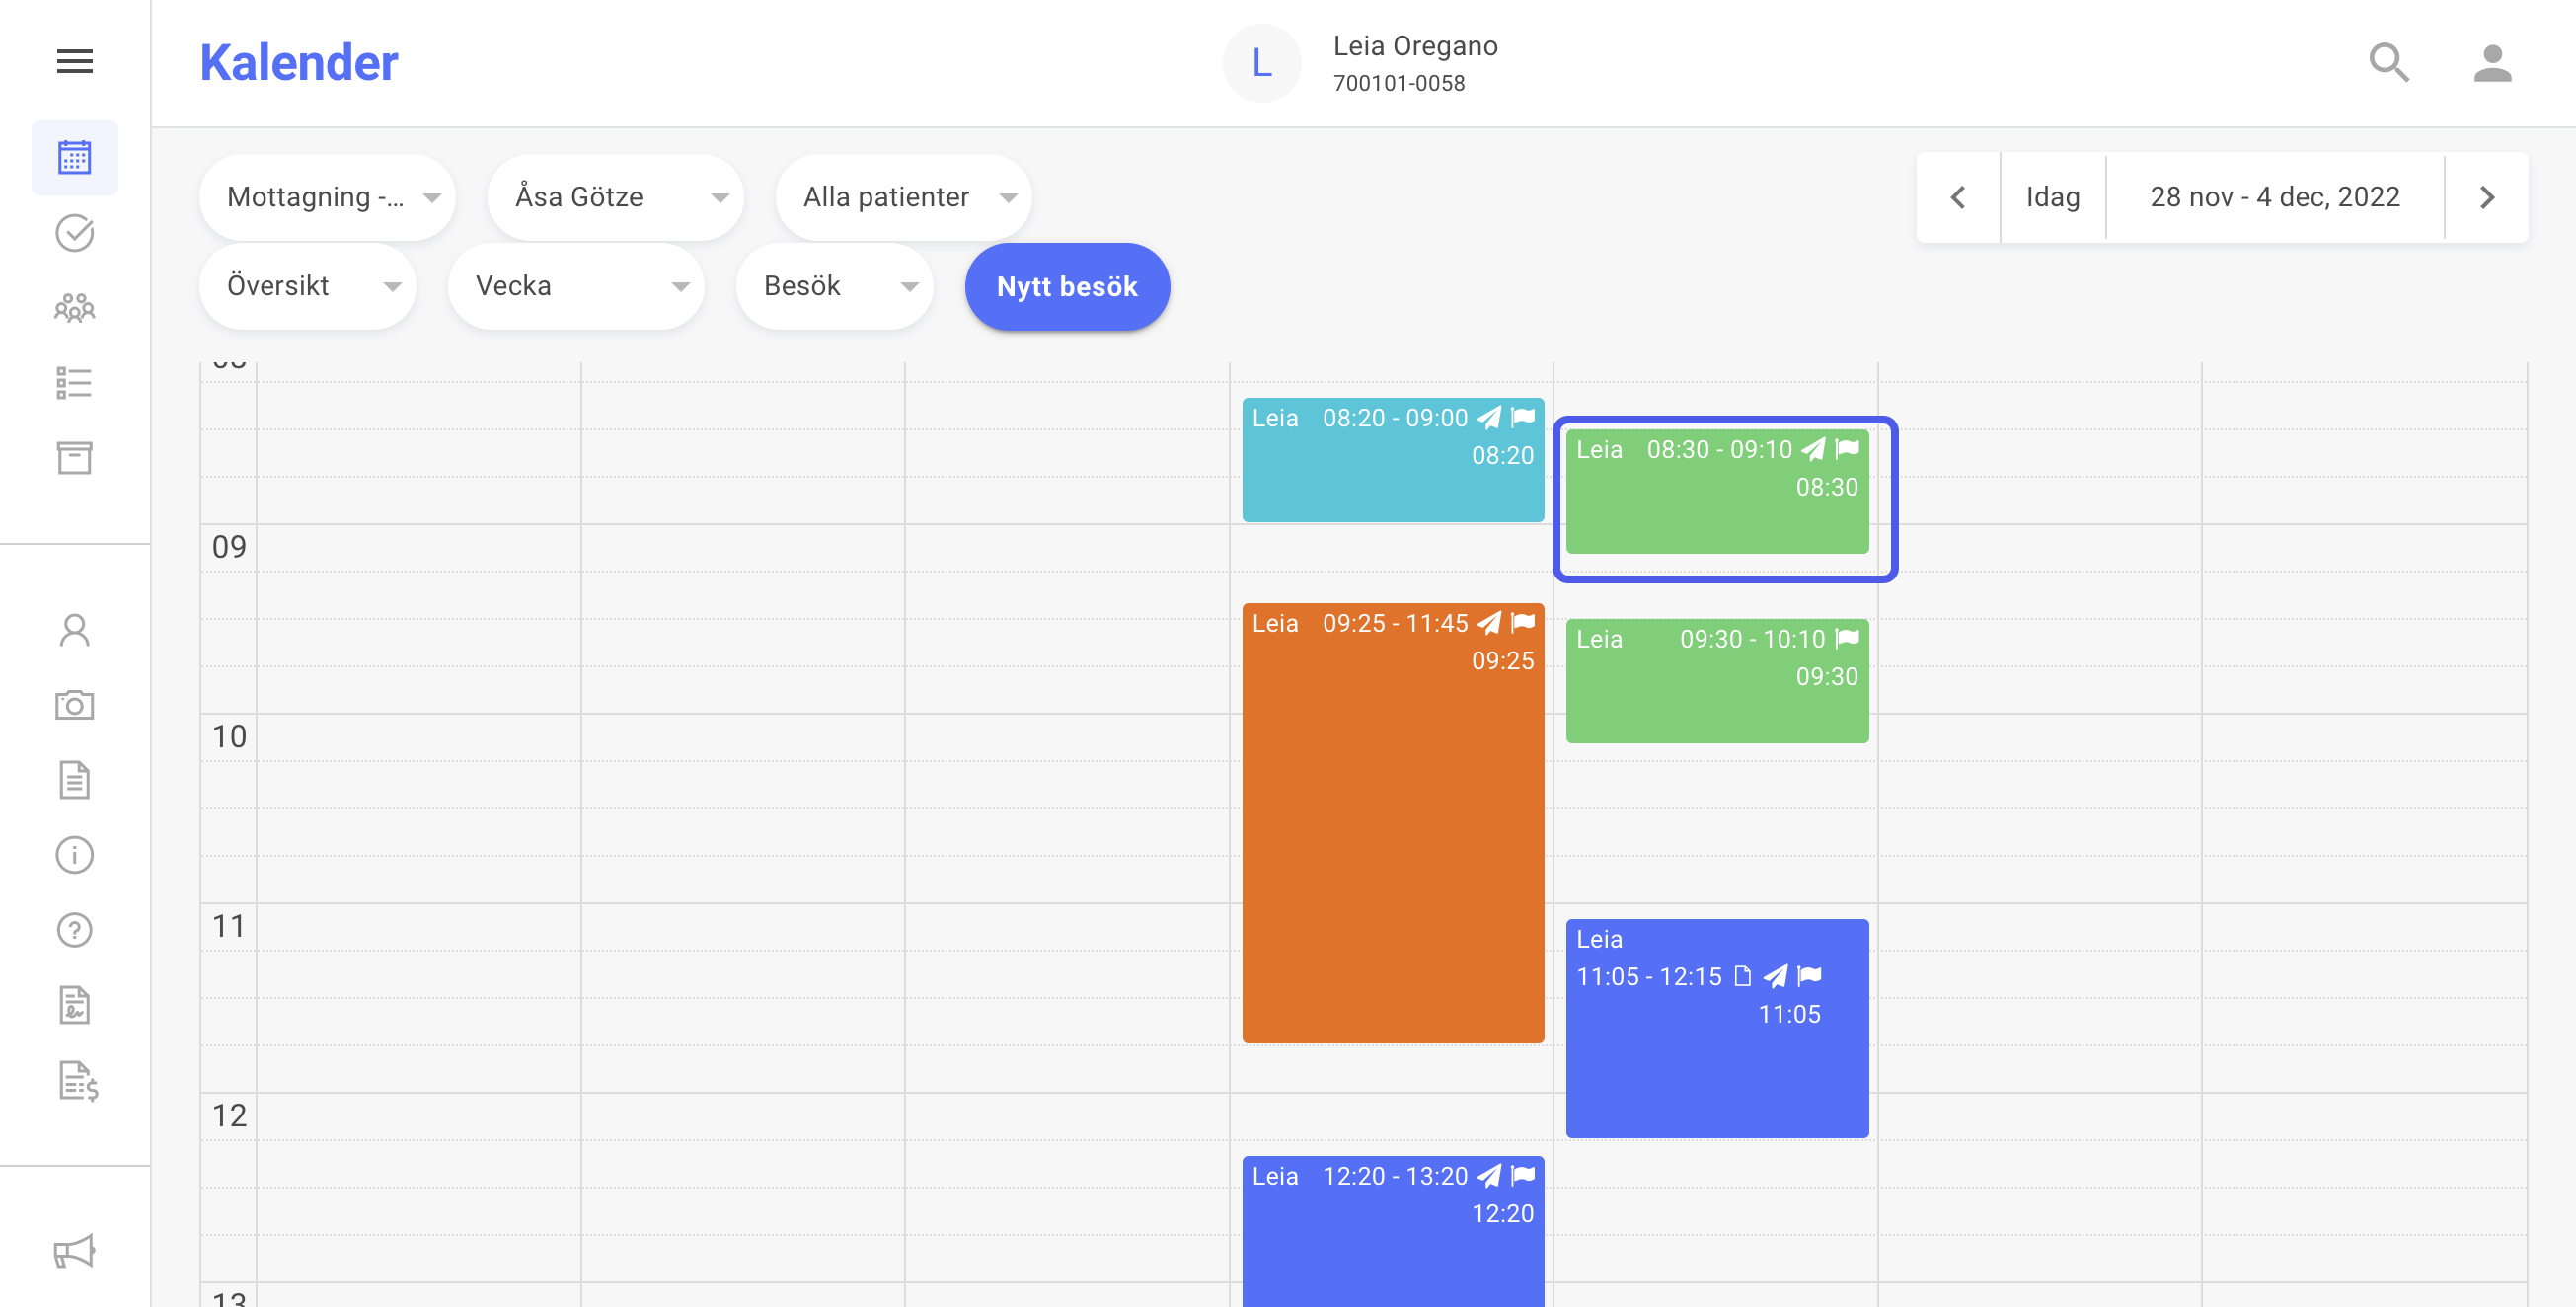
Task: Open the blue 12:20 - 13:20 visit
Action: point(1393,1232)
